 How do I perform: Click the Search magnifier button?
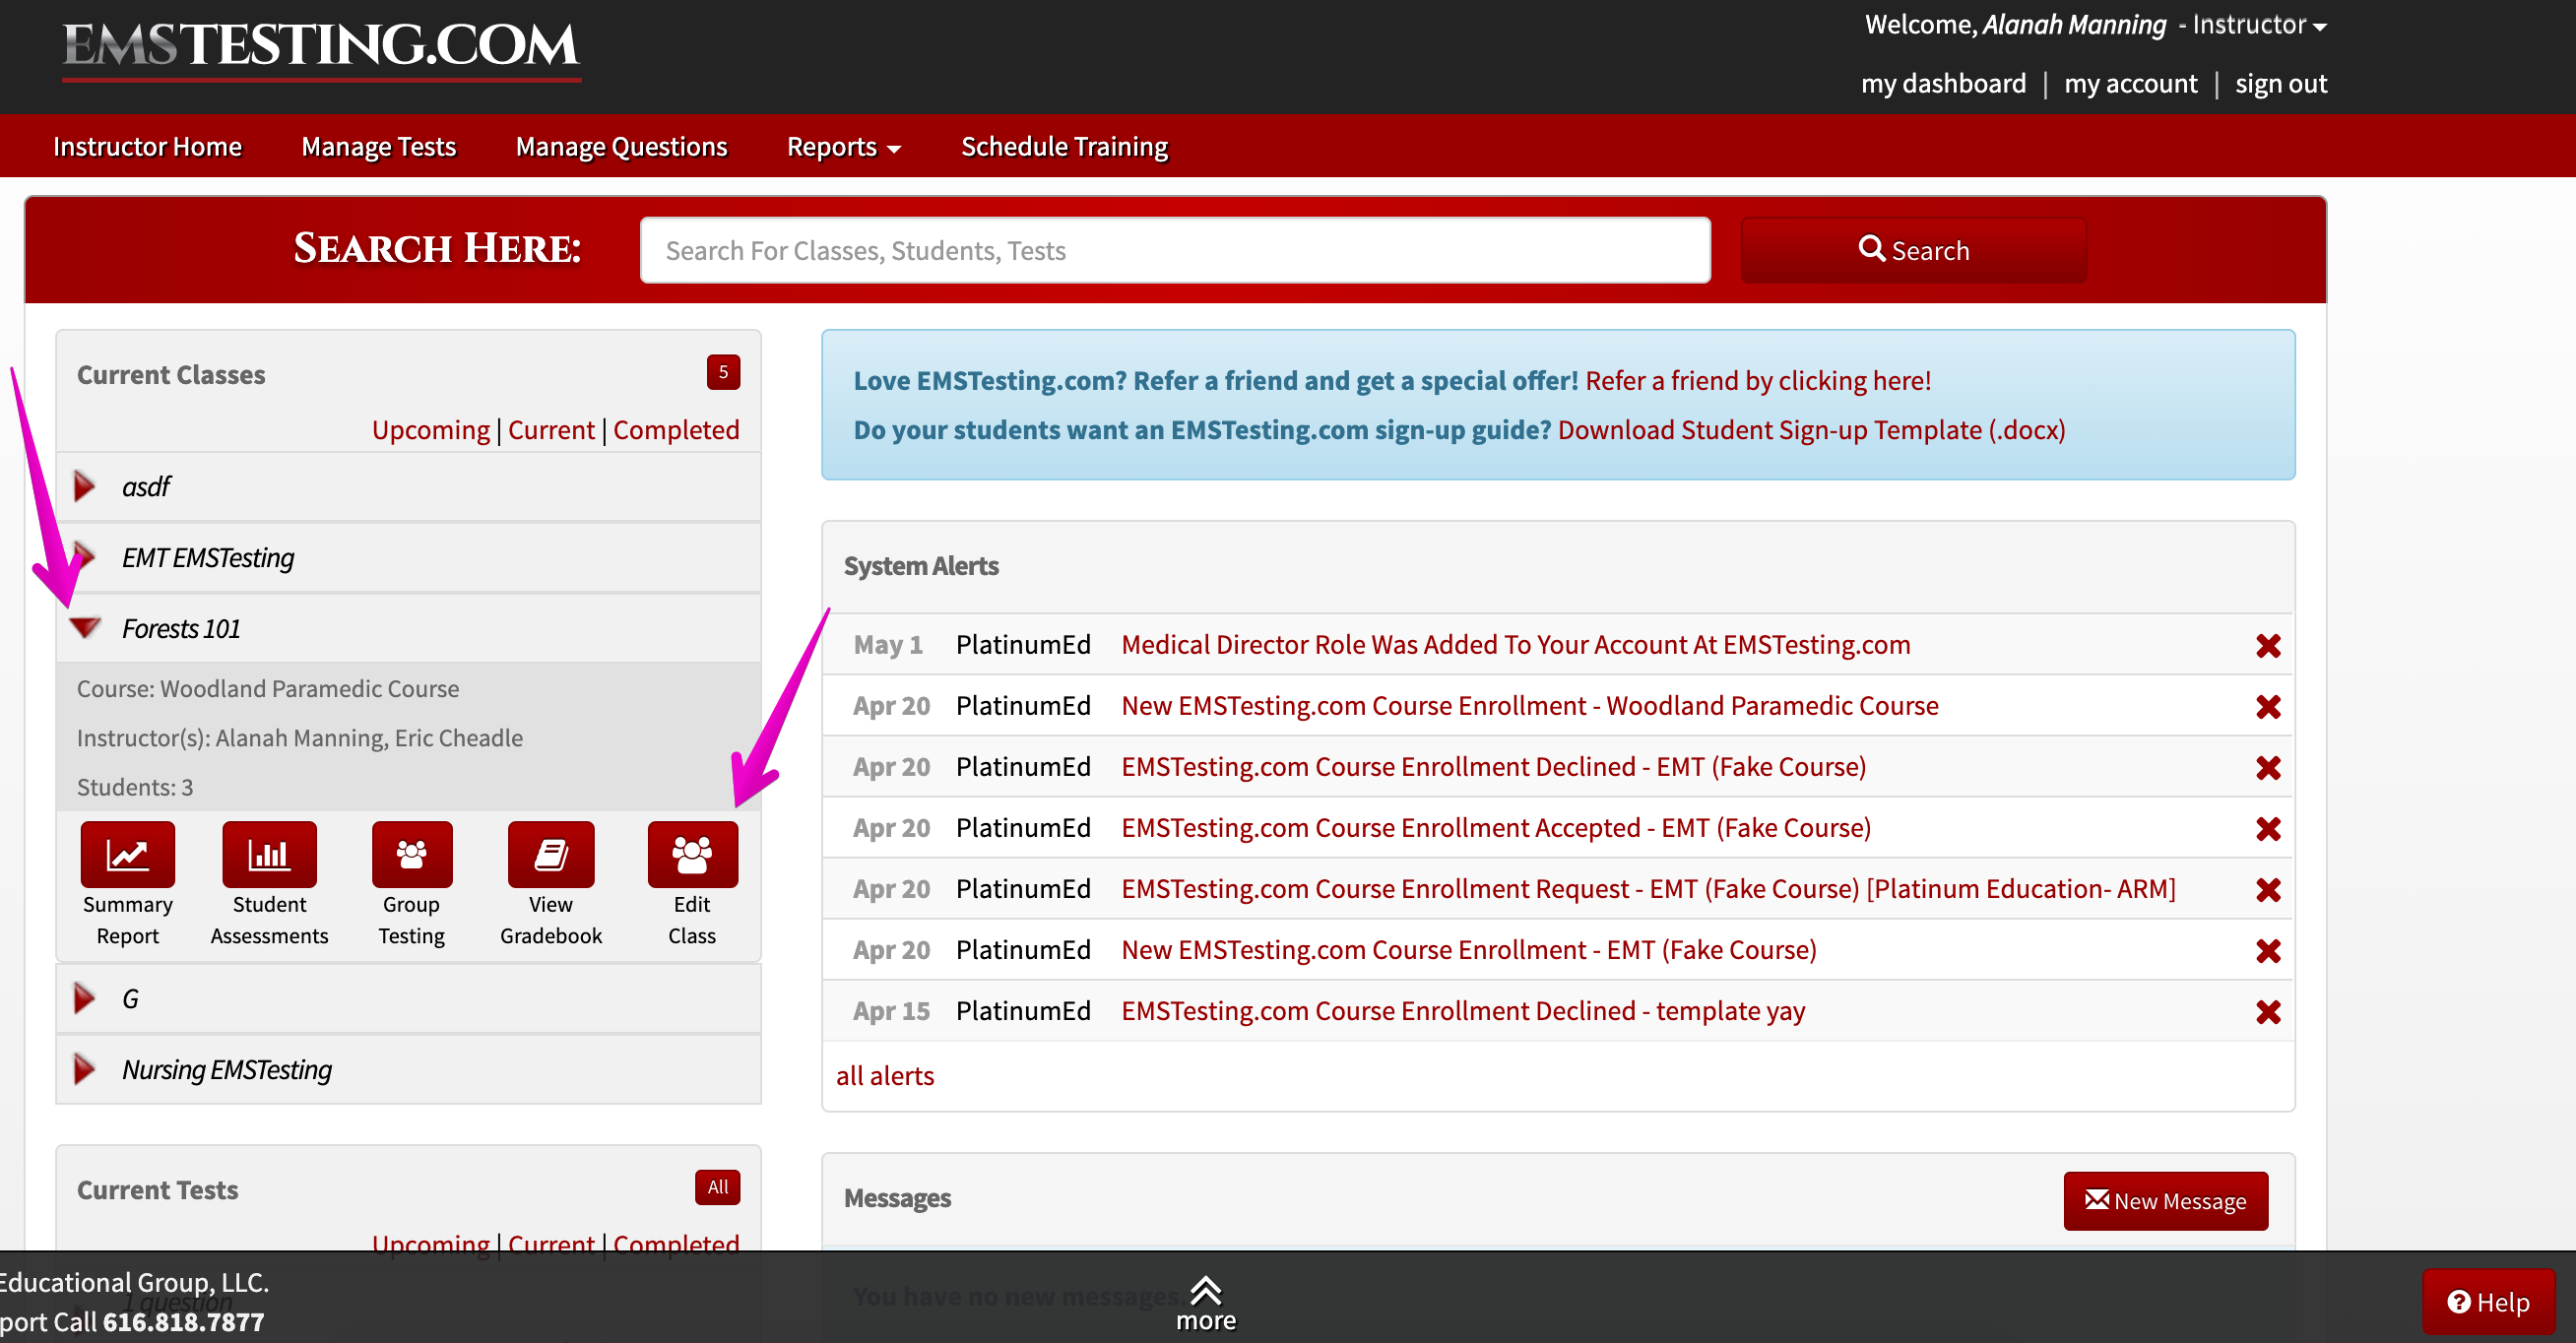(x=1912, y=250)
